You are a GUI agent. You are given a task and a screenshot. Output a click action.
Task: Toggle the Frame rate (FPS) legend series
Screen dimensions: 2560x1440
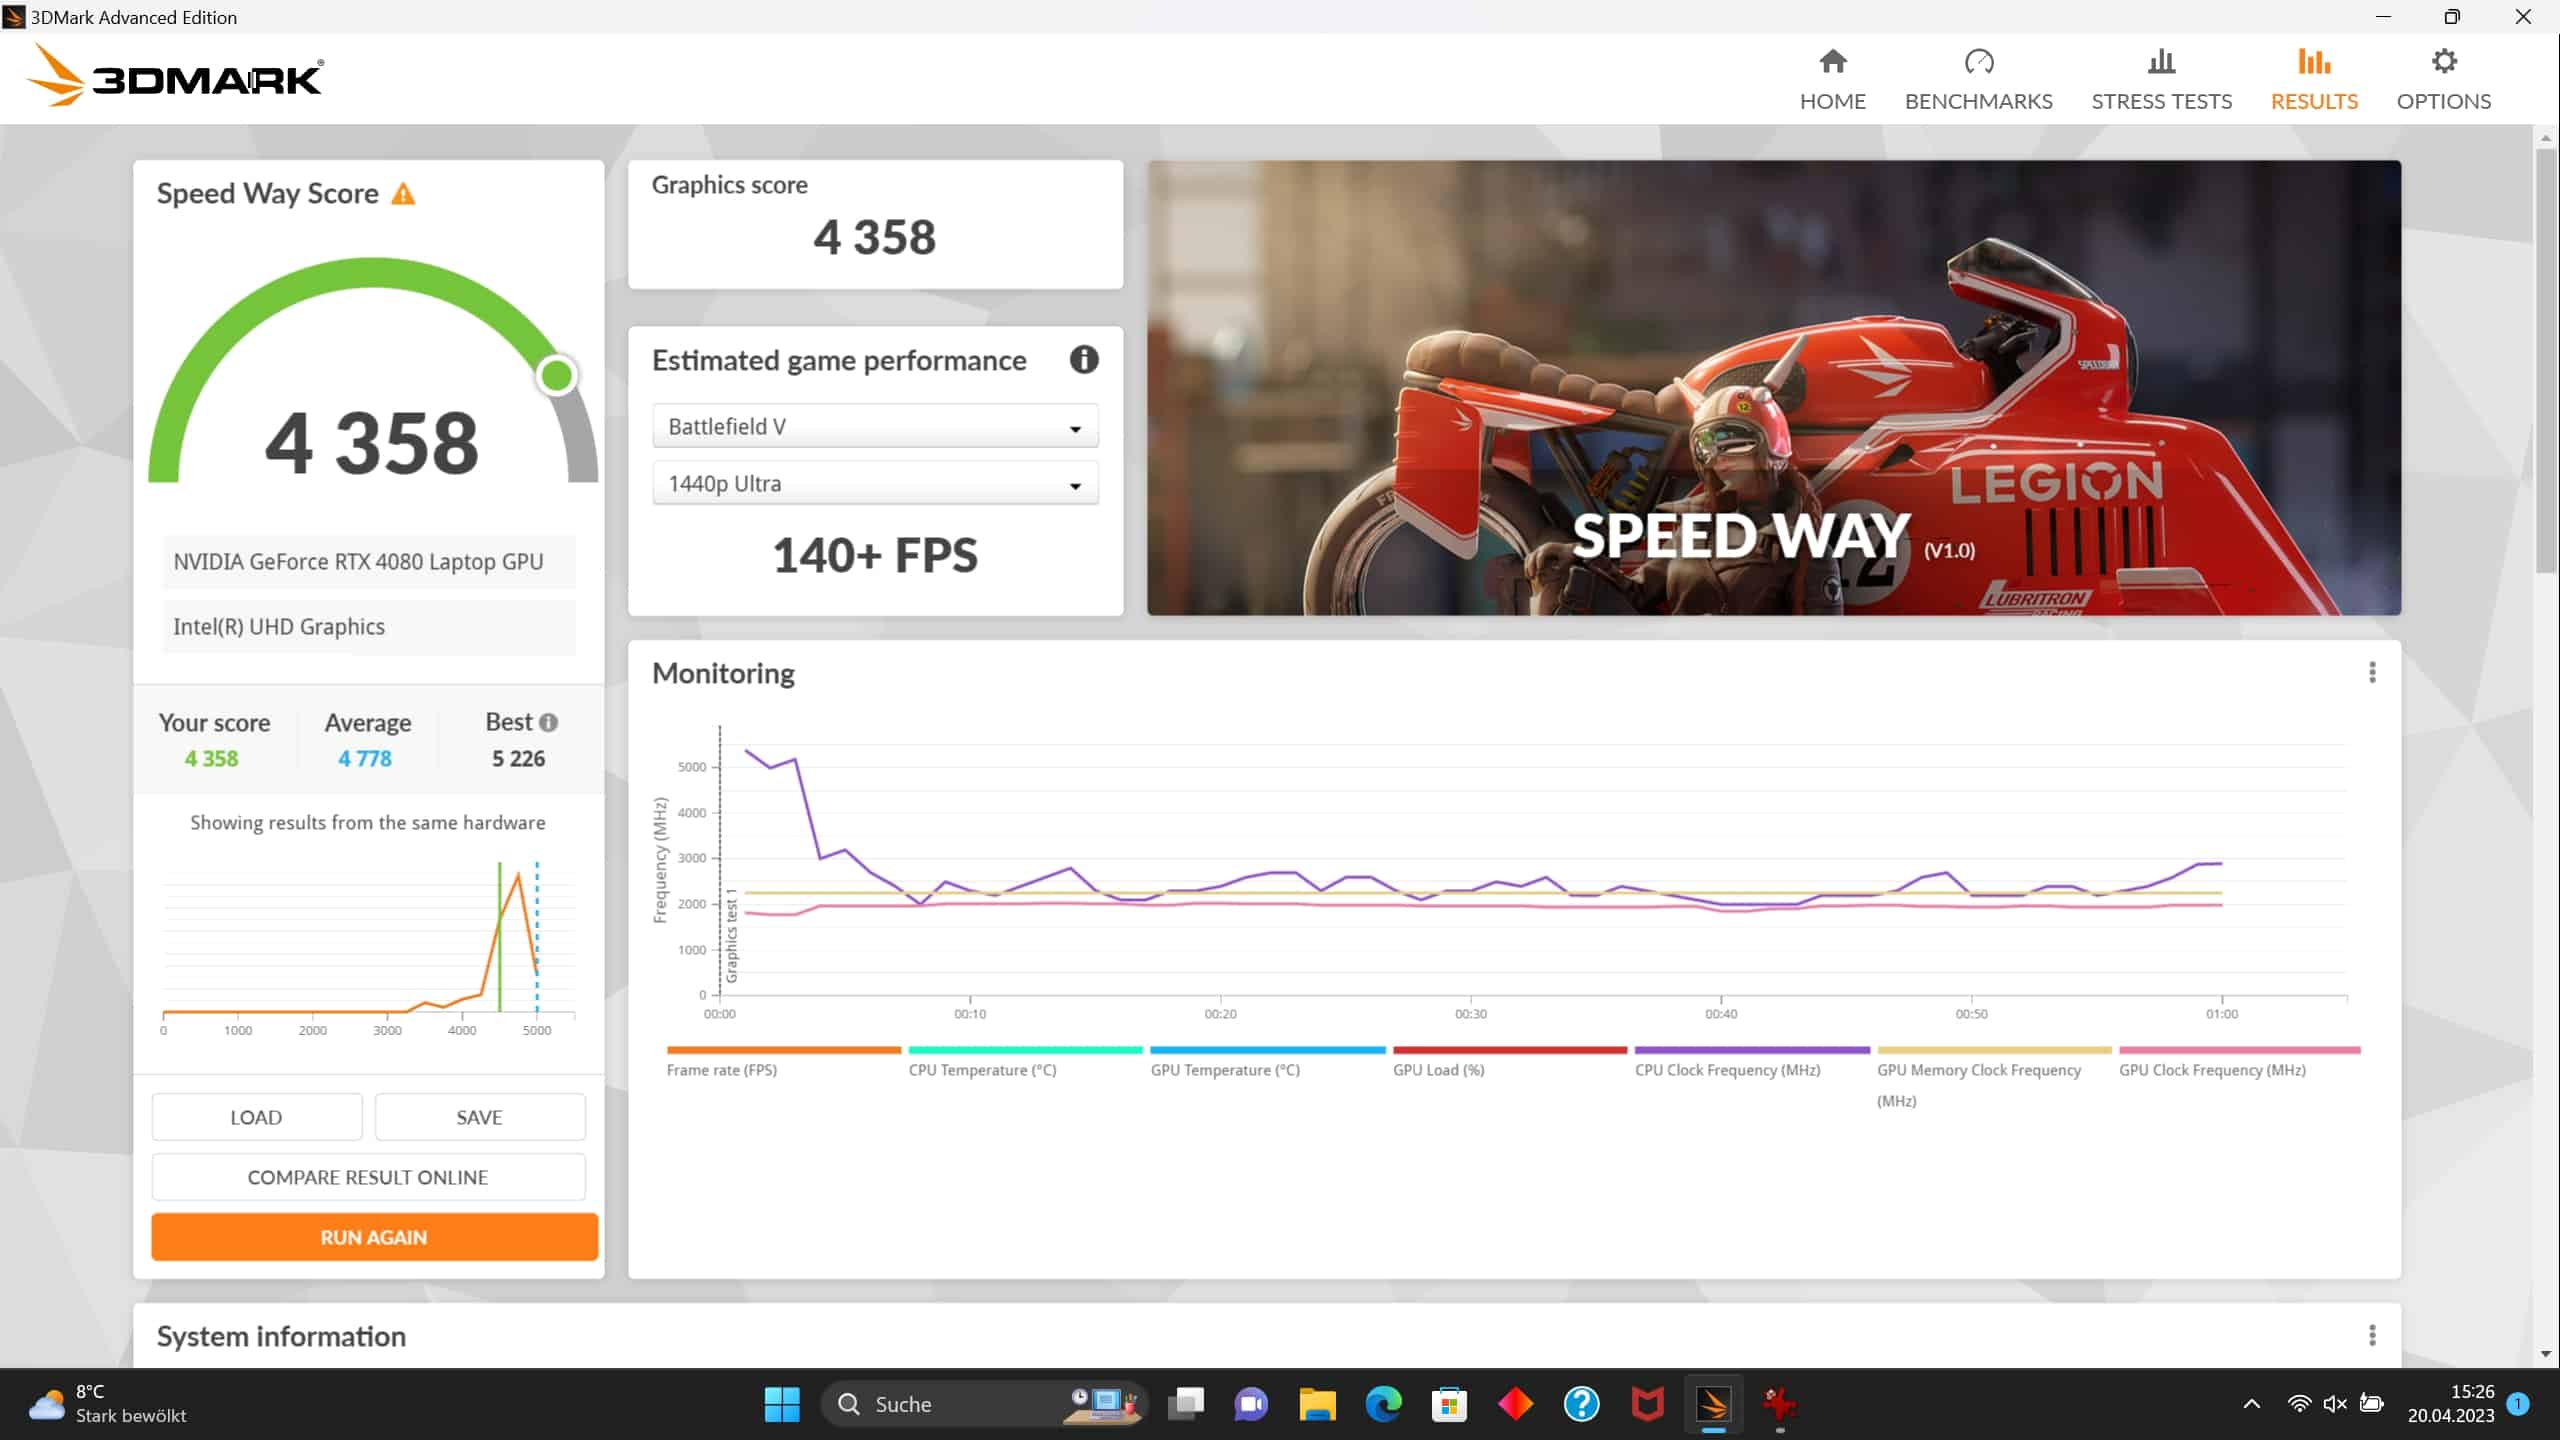(x=722, y=1070)
